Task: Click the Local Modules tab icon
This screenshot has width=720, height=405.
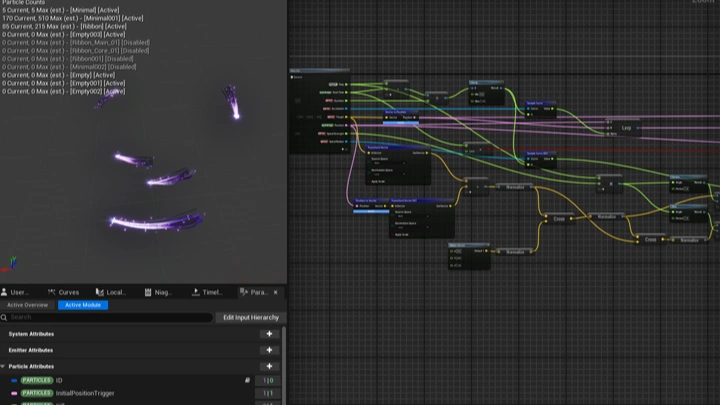Action: click(100, 292)
